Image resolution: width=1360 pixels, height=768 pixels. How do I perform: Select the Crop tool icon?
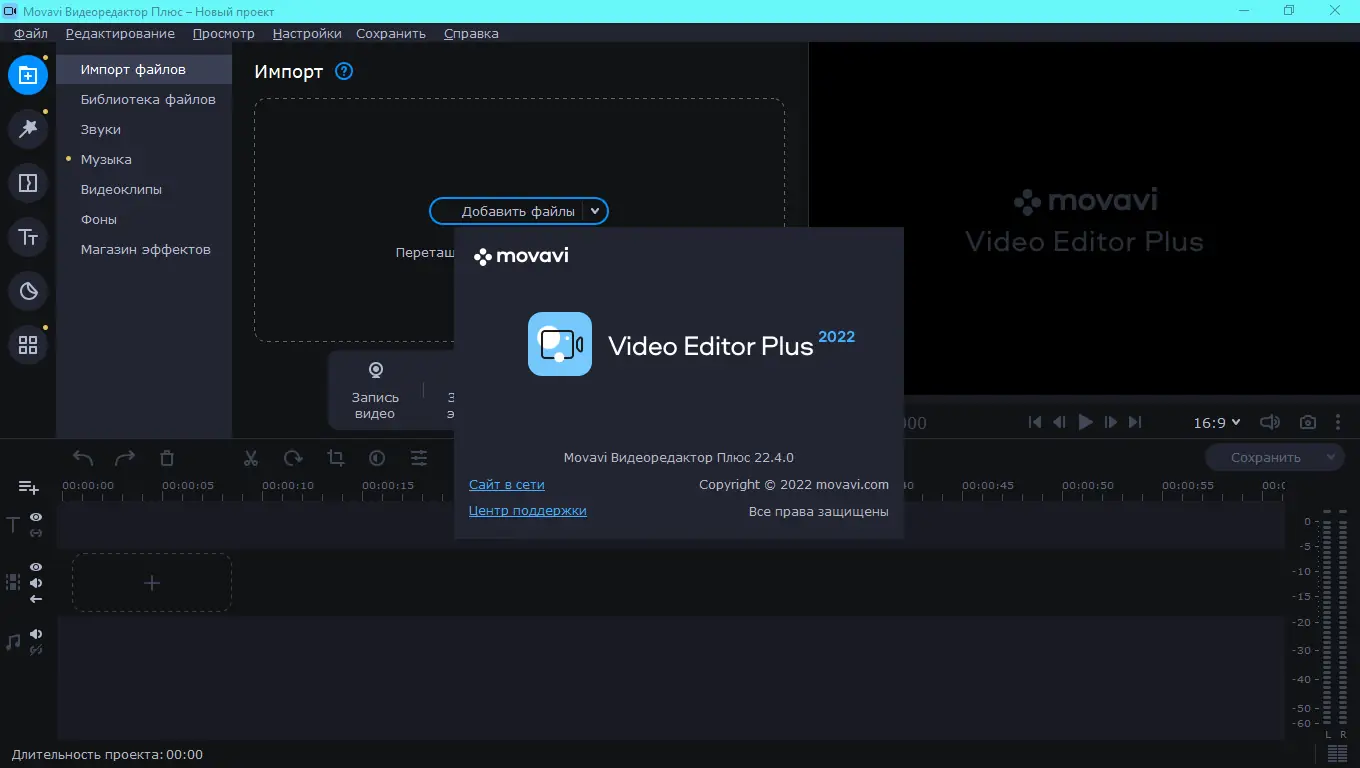click(335, 458)
